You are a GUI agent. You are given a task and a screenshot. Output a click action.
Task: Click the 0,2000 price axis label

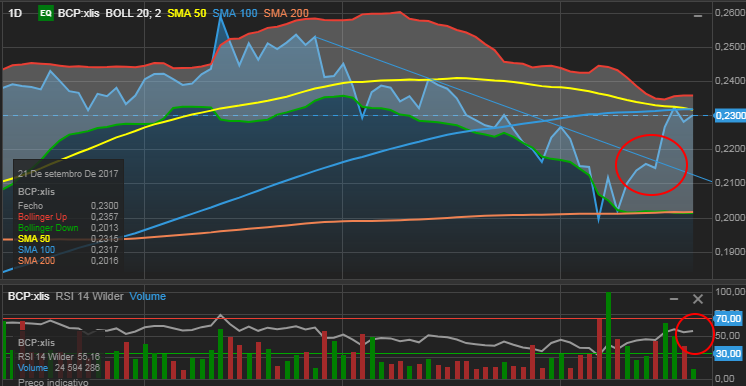[x=729, y=218]
